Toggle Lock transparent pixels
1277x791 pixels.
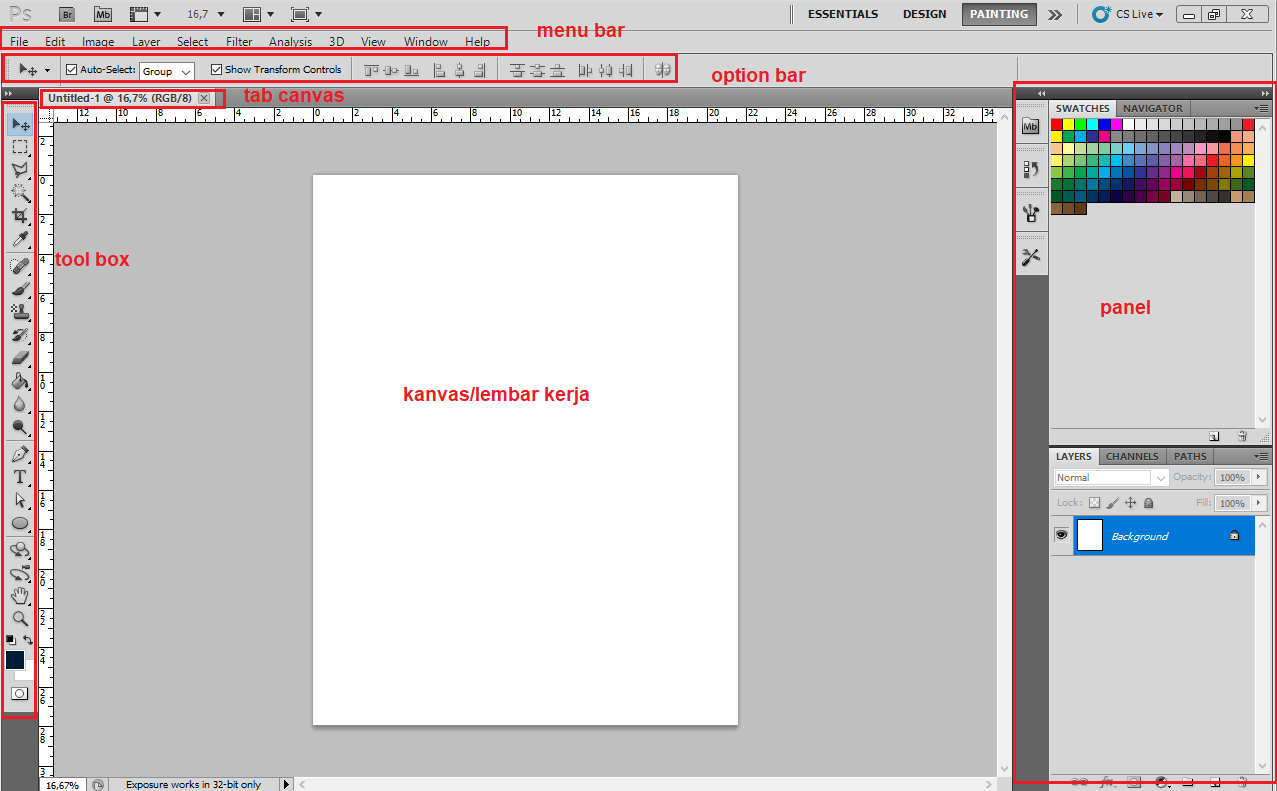click(1094, 503)
